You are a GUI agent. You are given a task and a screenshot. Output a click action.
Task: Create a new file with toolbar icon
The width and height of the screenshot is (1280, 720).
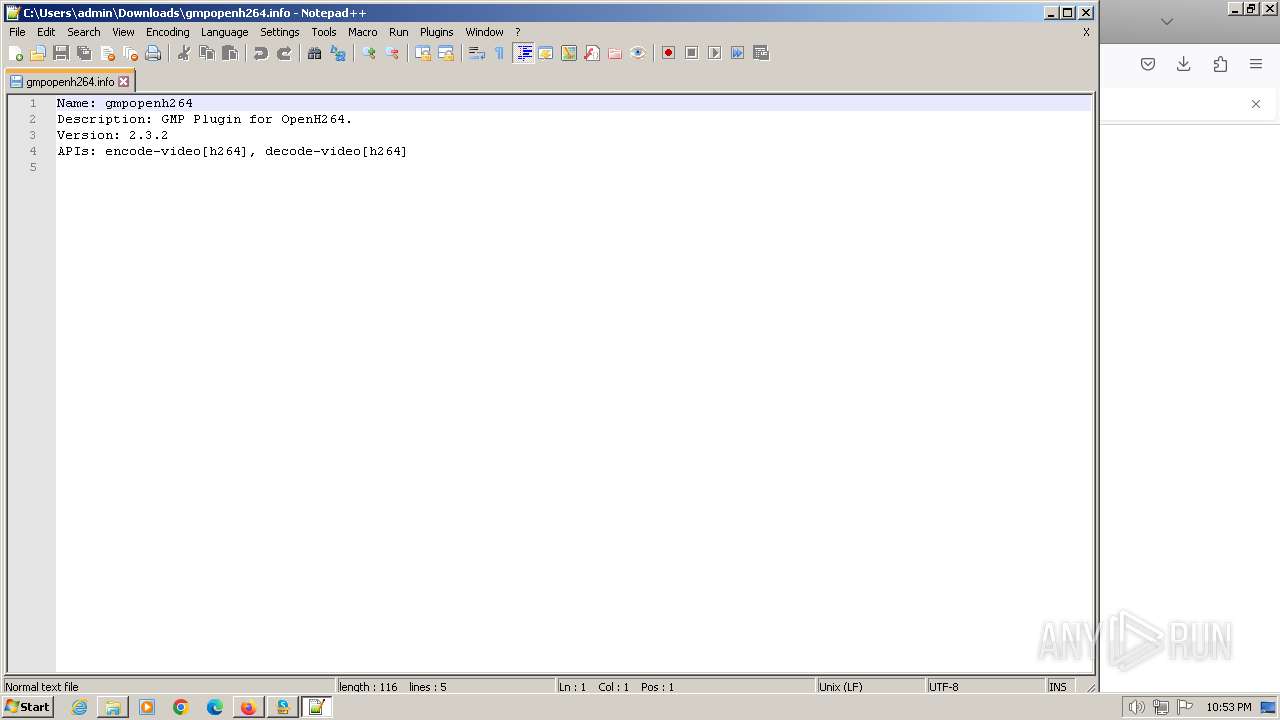tap(16, 53)
